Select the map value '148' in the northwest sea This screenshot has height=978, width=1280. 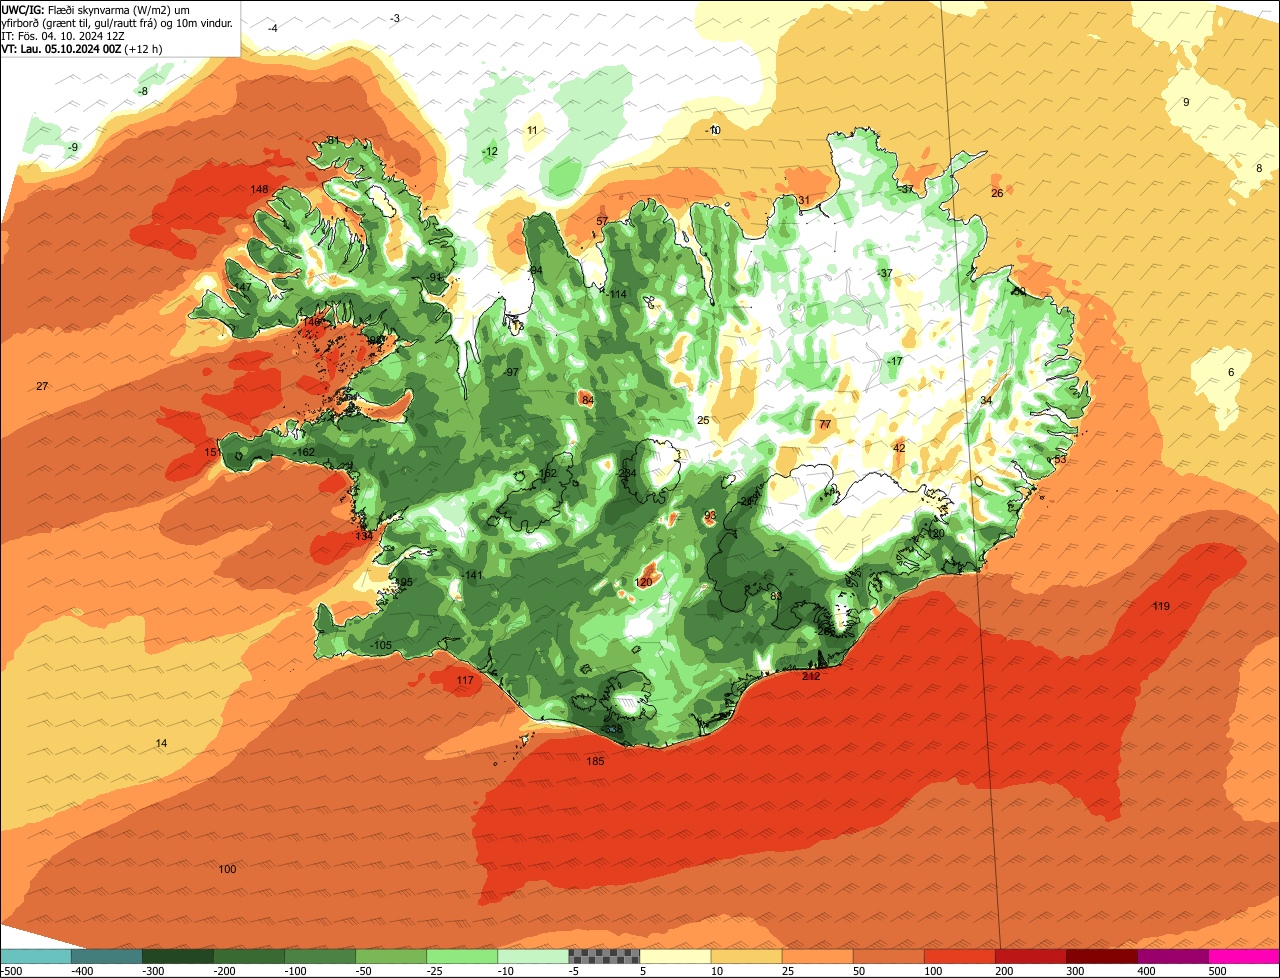click(x=259, y=190)
